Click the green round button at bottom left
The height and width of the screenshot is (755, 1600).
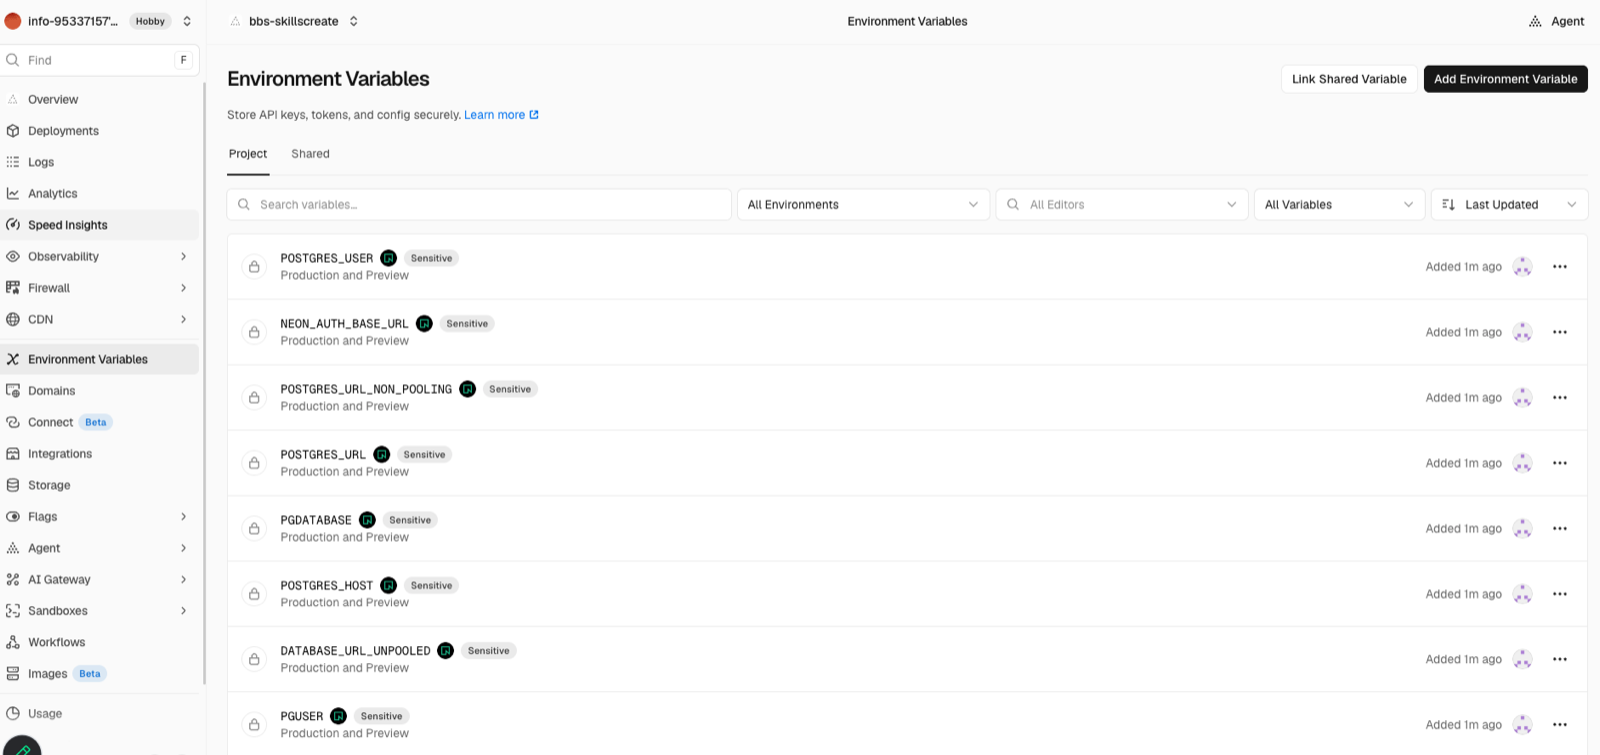[21, 747]
